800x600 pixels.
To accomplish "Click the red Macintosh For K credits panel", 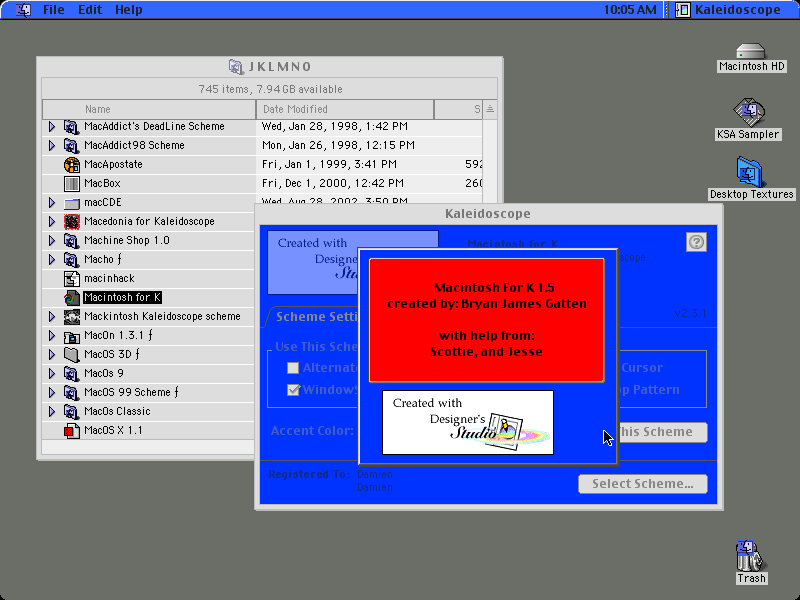I will coord(487,320).
